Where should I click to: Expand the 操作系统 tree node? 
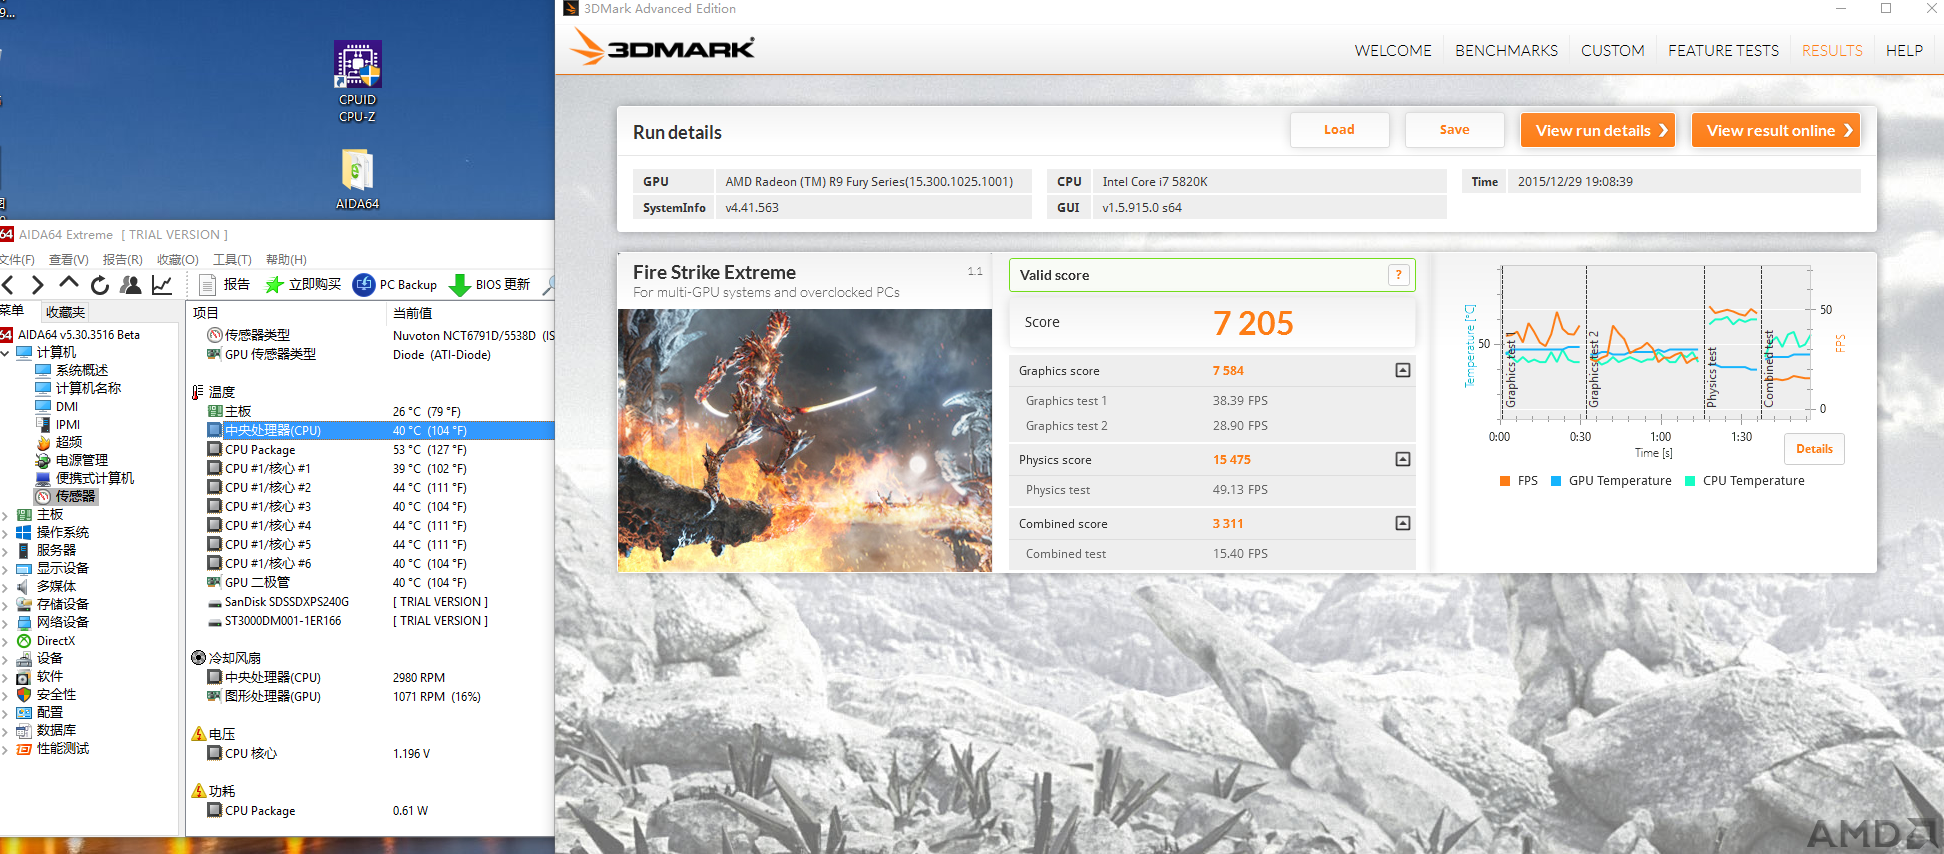(5, 533)
